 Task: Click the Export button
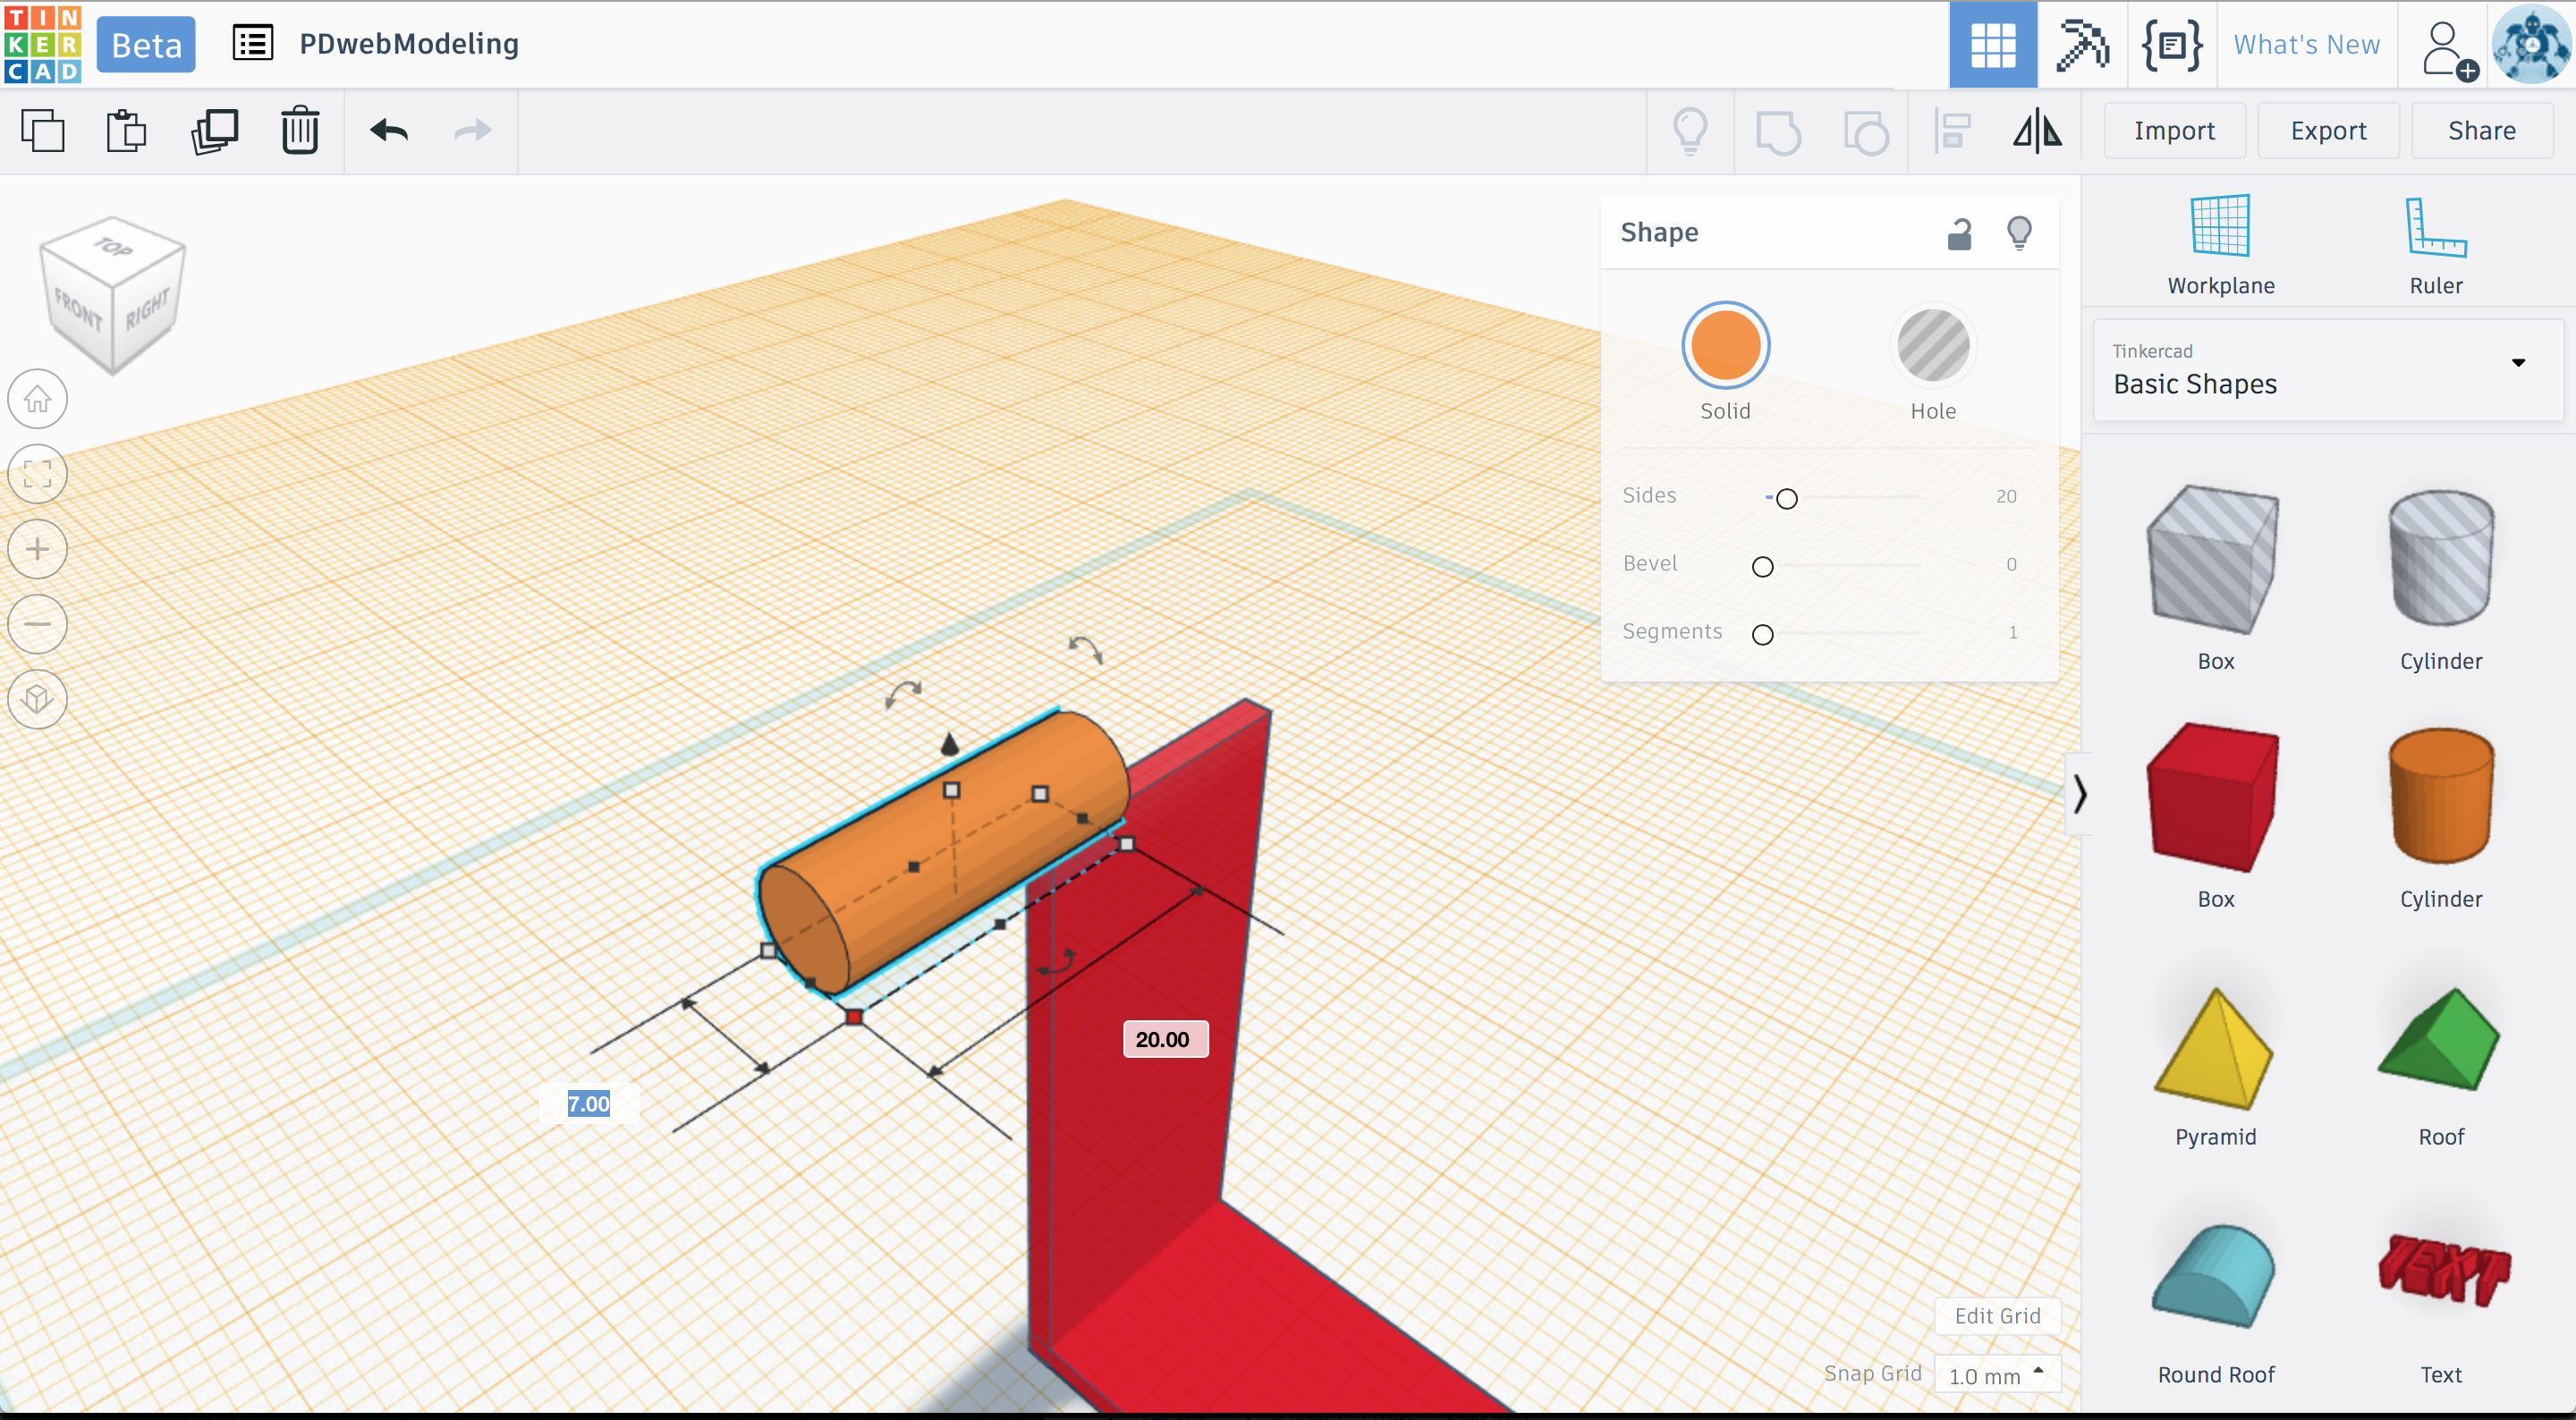(2327, 131)
